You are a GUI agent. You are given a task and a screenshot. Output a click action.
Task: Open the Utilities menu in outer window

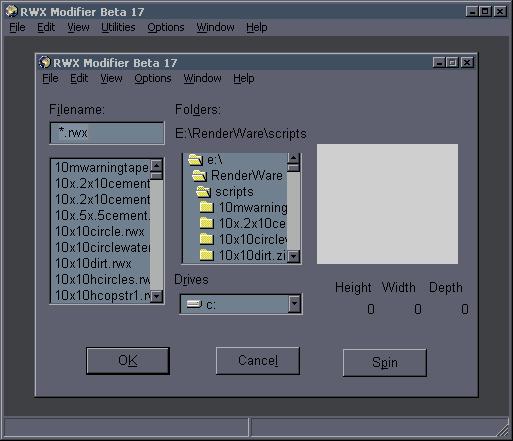(x=118, y=27)
